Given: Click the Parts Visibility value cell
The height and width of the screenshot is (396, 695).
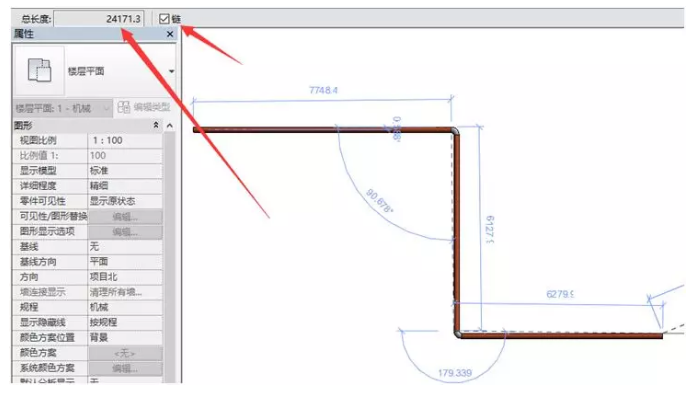Looking at the screenshot, I should pos(125,201).
